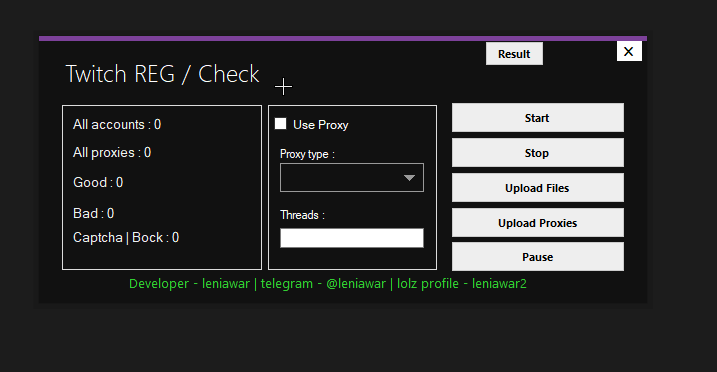Image resolution: width=717 pixels, height=372 pixels.
Task: Open the Result view
Action: [x=514, y=54]
